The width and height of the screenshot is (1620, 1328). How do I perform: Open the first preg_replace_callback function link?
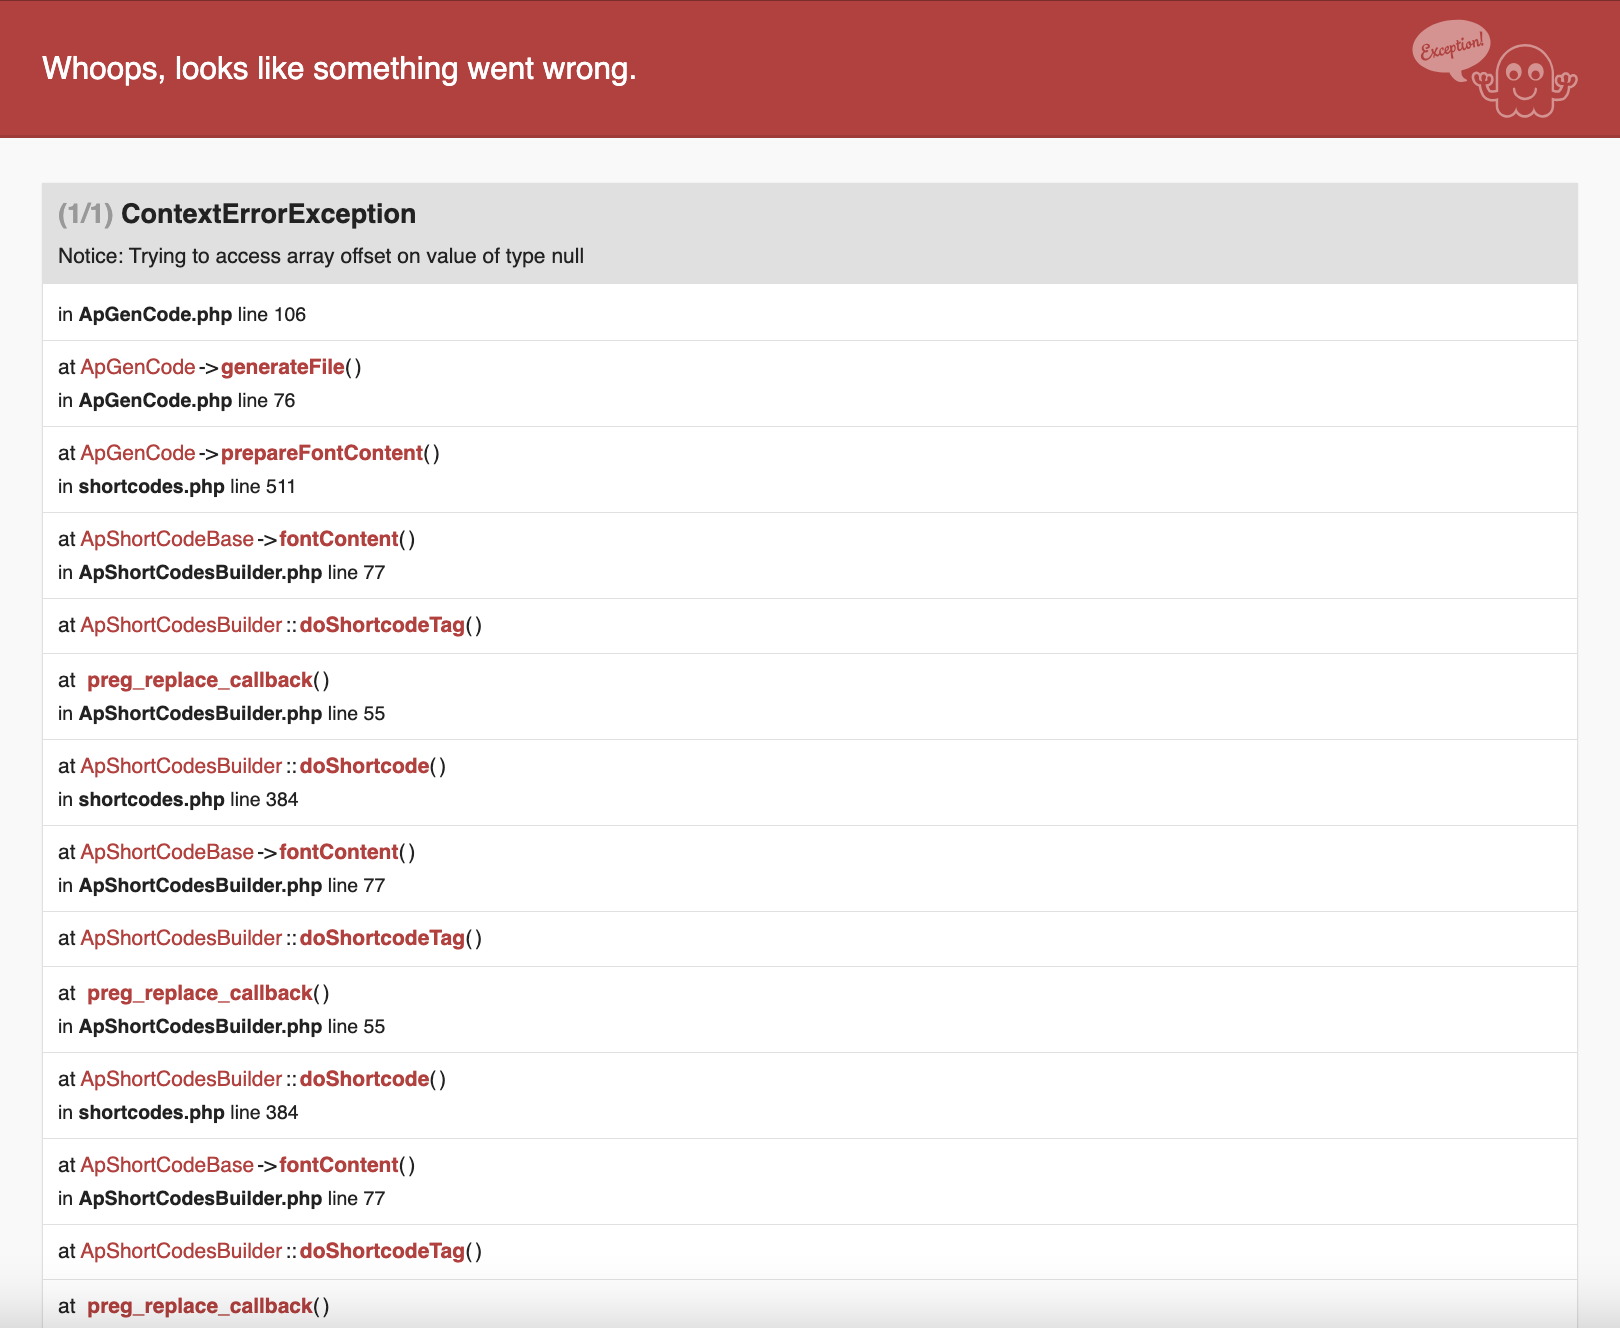coord(200,680)
